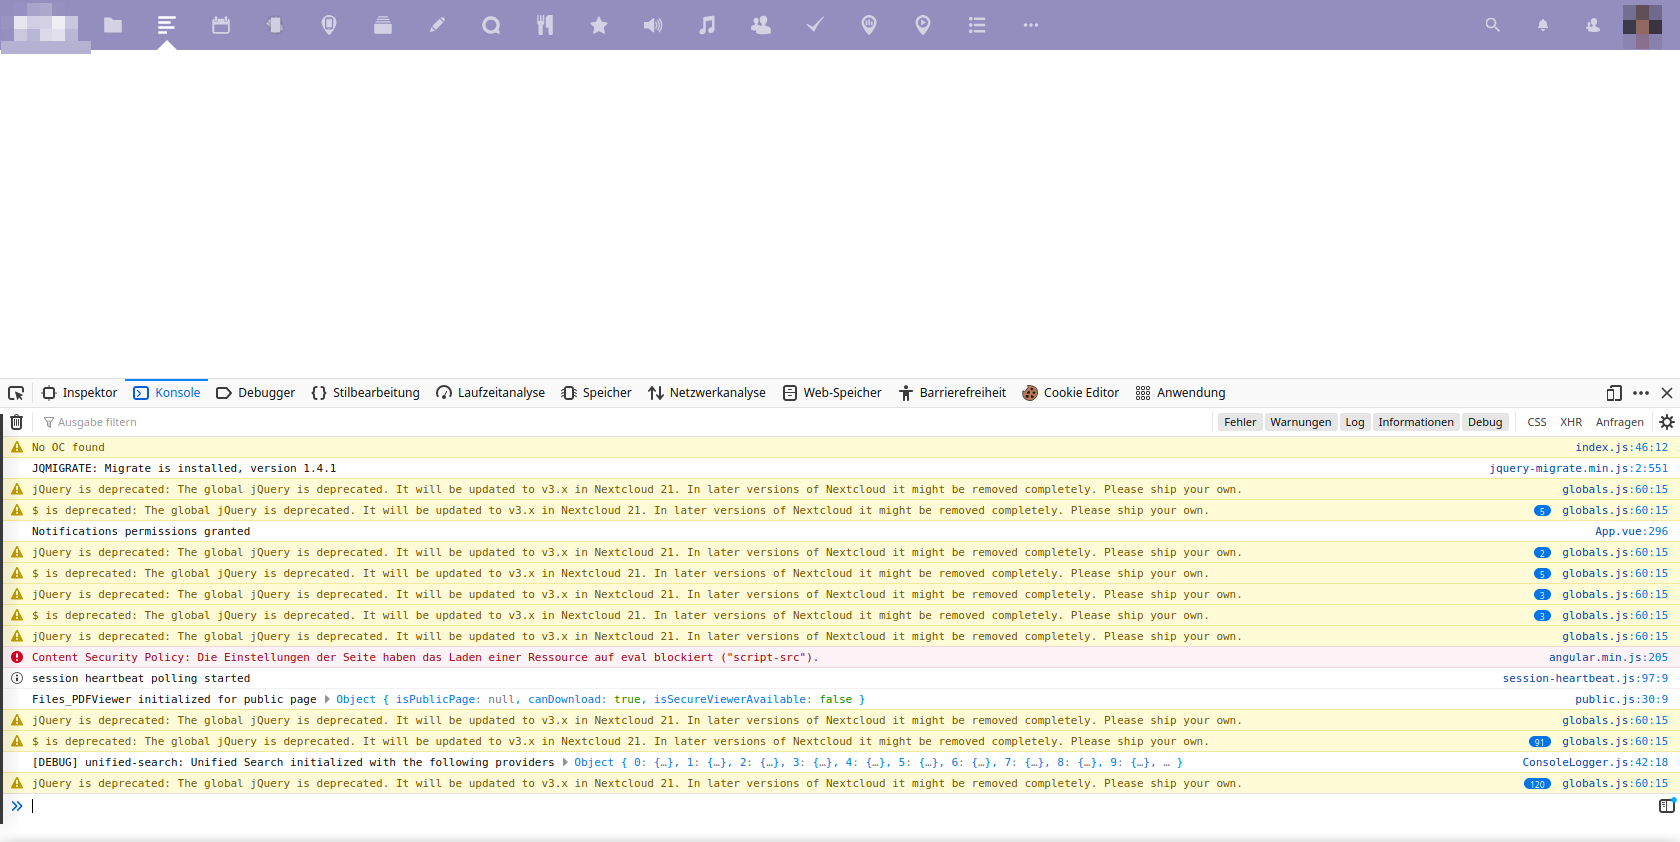This screenshot has width=1680, height=842.
Task: Click the search magnifier in the header
Action: (x=1492, y=25)
